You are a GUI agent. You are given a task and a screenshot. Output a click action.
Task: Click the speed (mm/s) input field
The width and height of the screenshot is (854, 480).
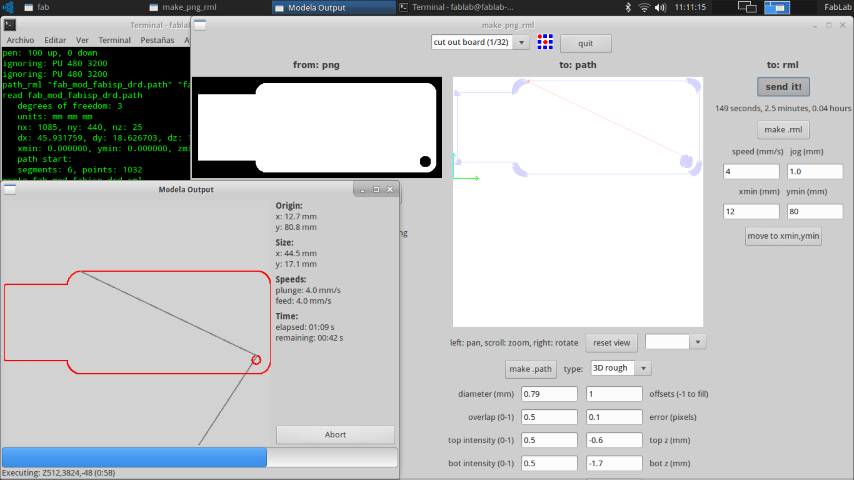point(751,171)
